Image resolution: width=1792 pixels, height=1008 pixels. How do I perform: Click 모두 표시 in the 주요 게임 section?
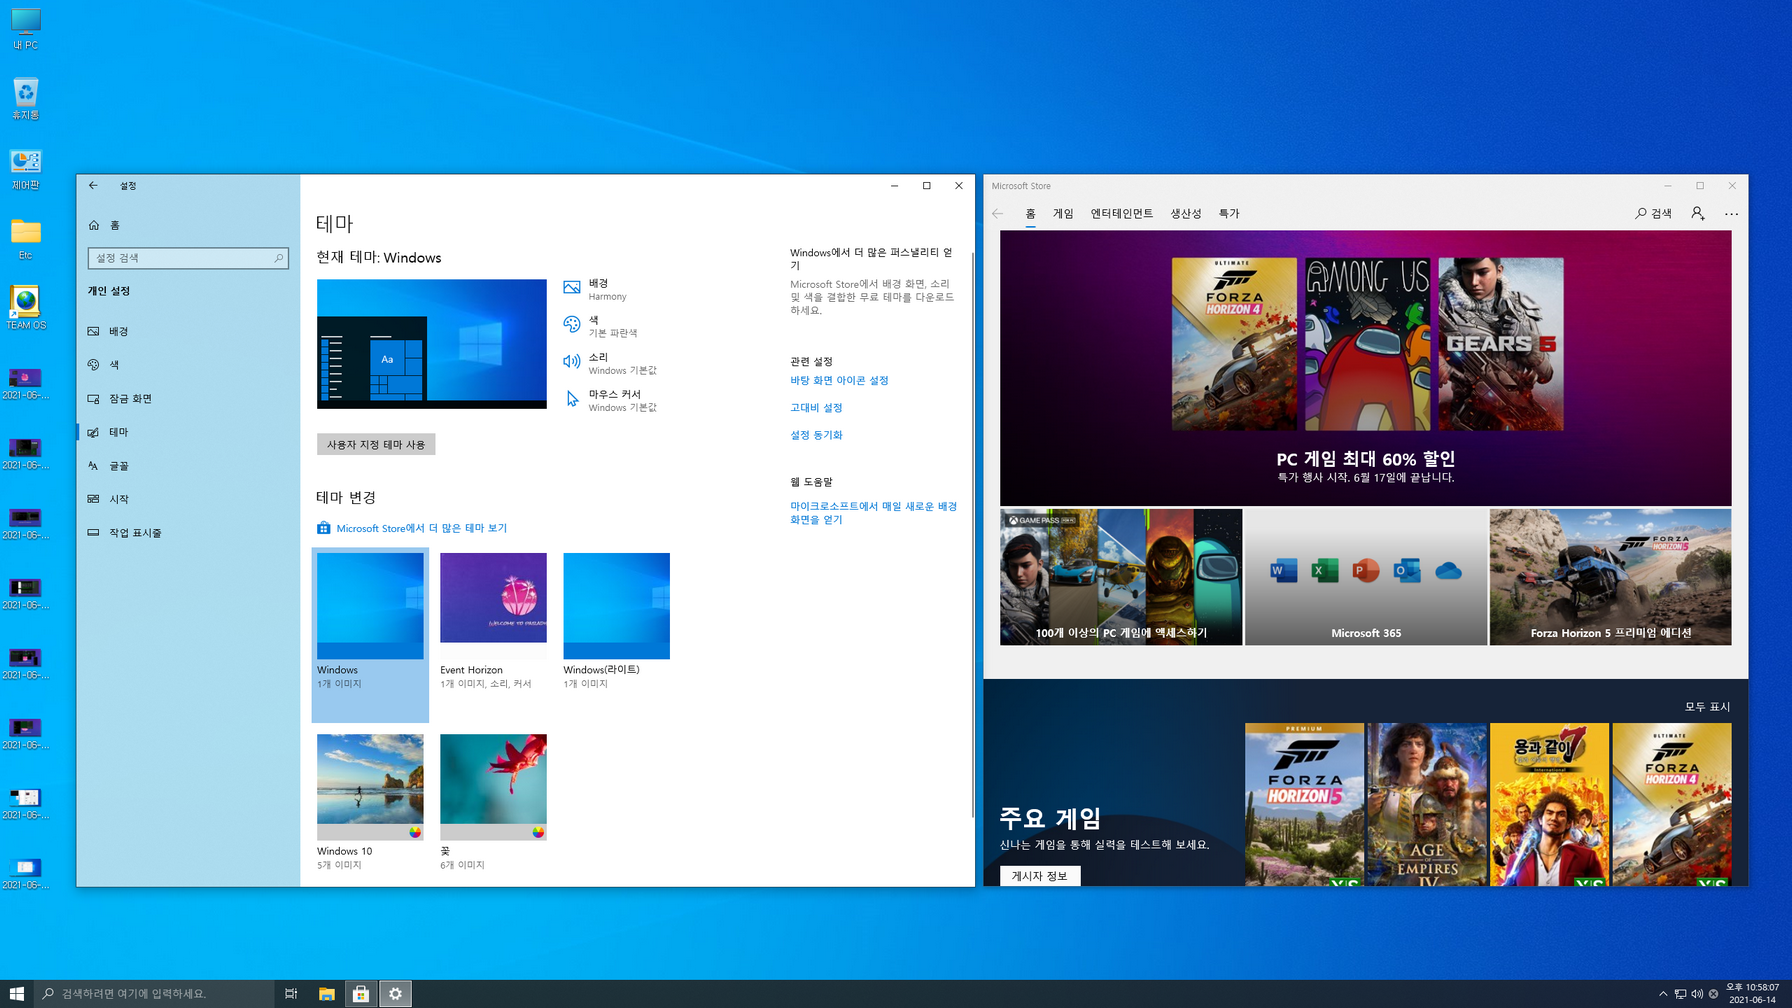point(1707,707)
